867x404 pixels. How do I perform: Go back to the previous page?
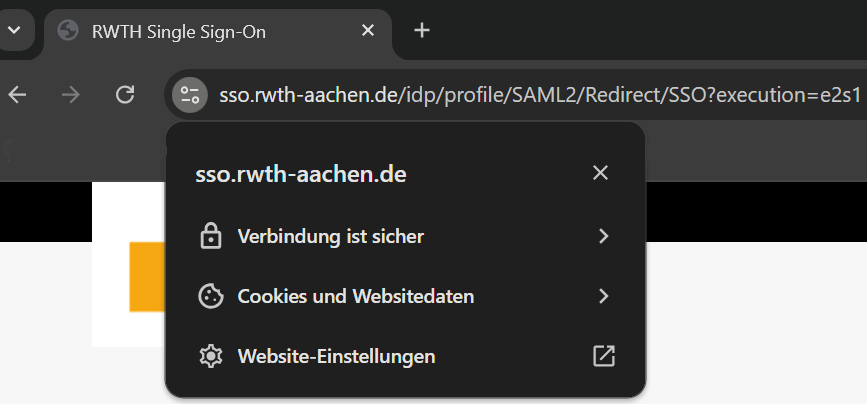point(17,95)
